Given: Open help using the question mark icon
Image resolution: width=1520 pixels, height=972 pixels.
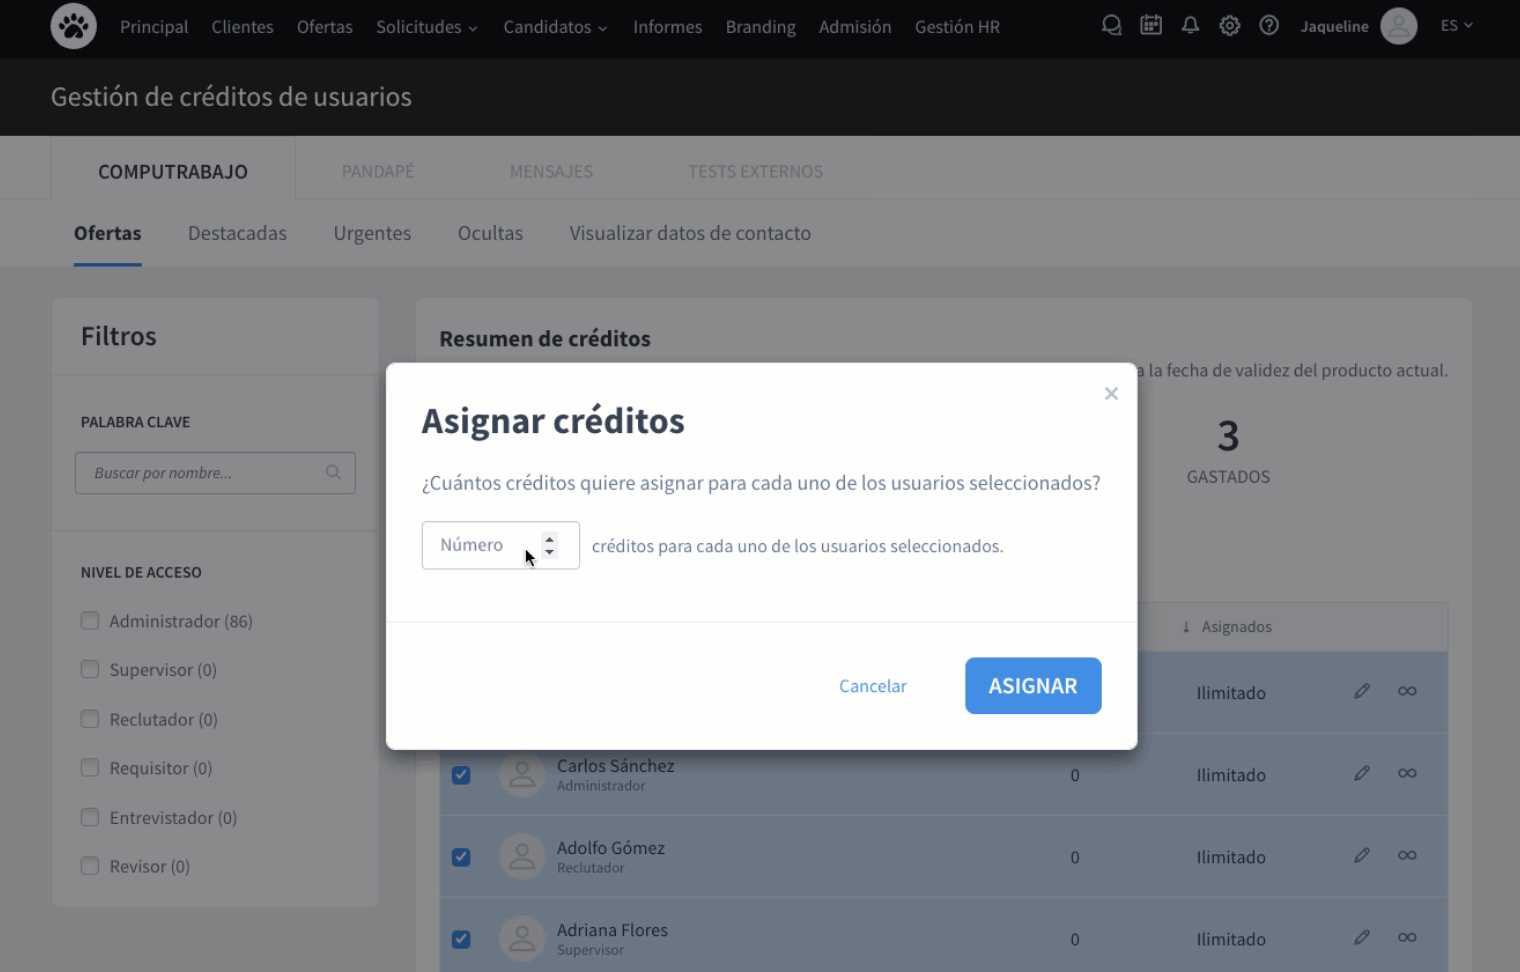Looking at the screenshot, I should point(1268,26).
